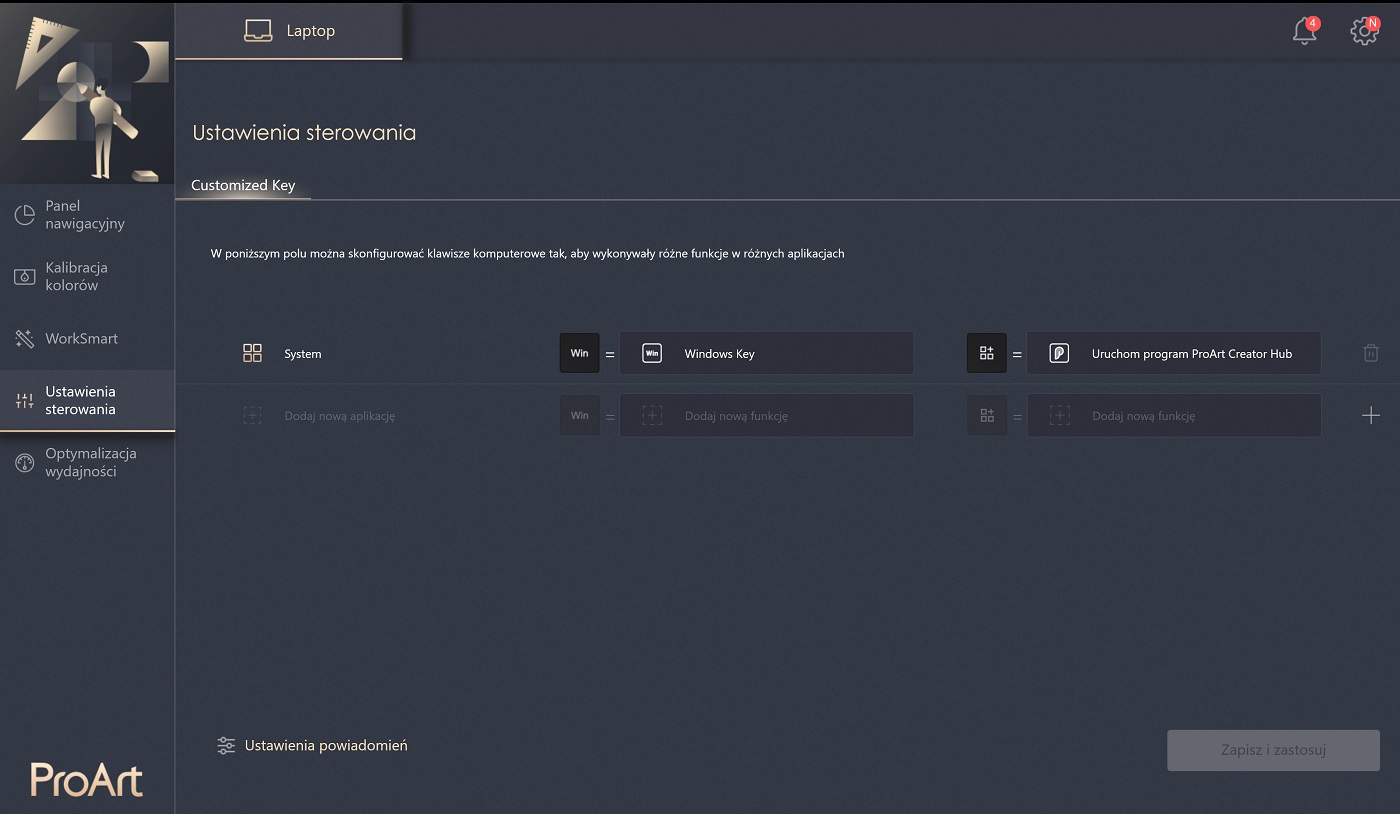Screen dimensions: 1400x814
Task: Open Dodaj nową funkcję ProArt-key field
Action: [x=1173, y=415]
